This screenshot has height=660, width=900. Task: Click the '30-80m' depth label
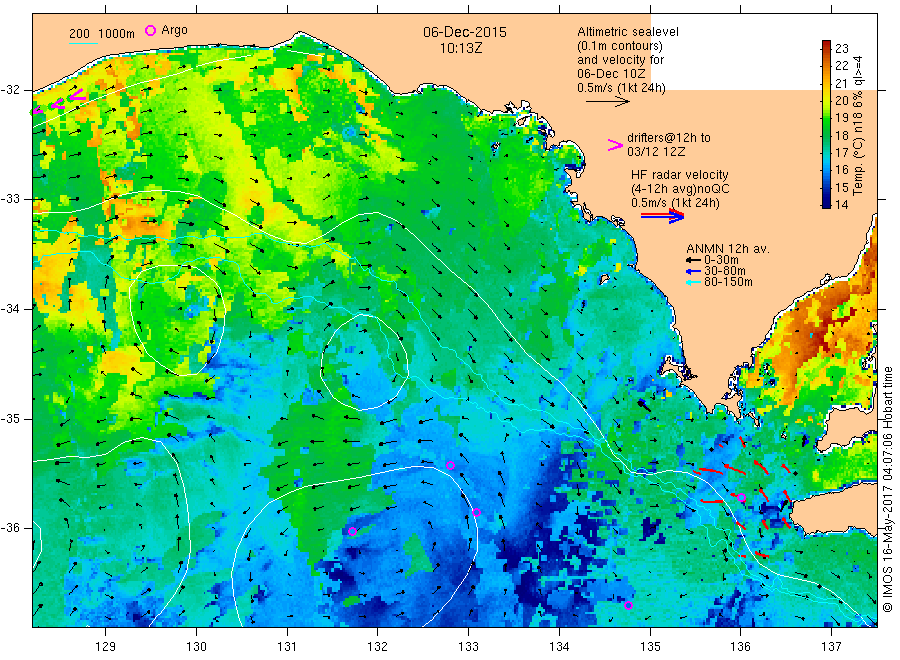(724, 271)
